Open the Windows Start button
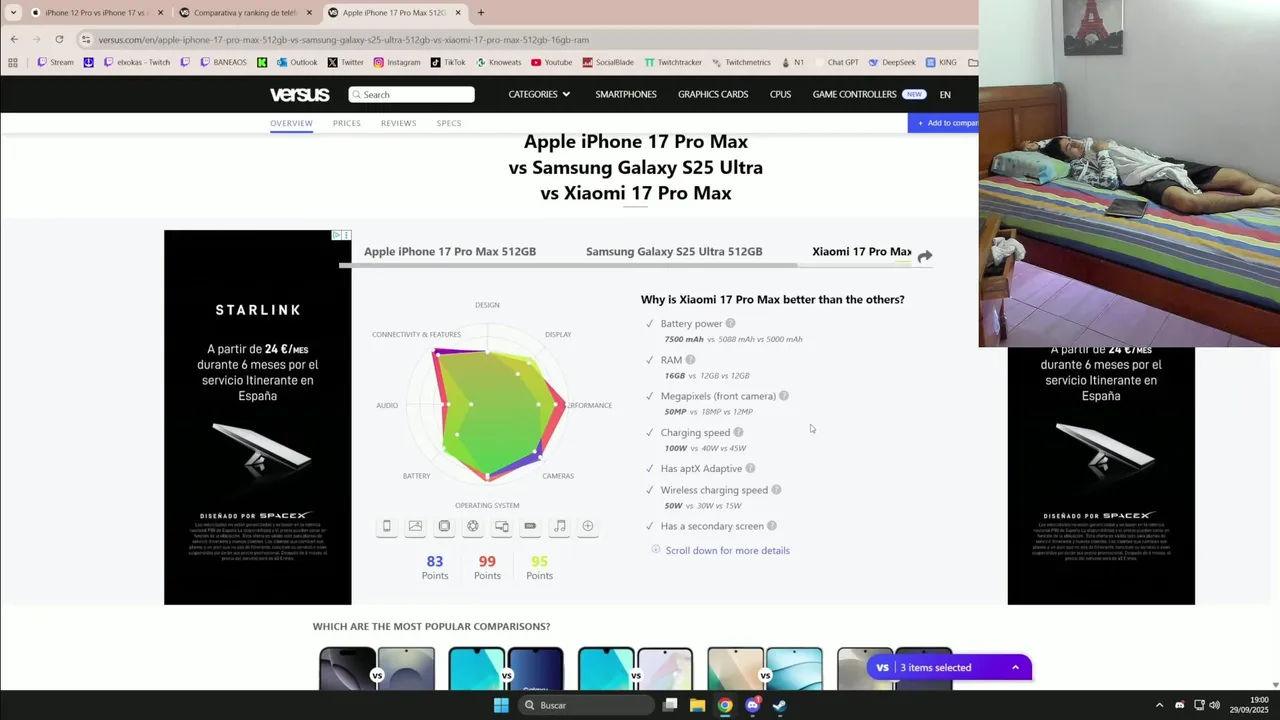The height and width of the screenshot is (720, 1280). pos(501,705)
